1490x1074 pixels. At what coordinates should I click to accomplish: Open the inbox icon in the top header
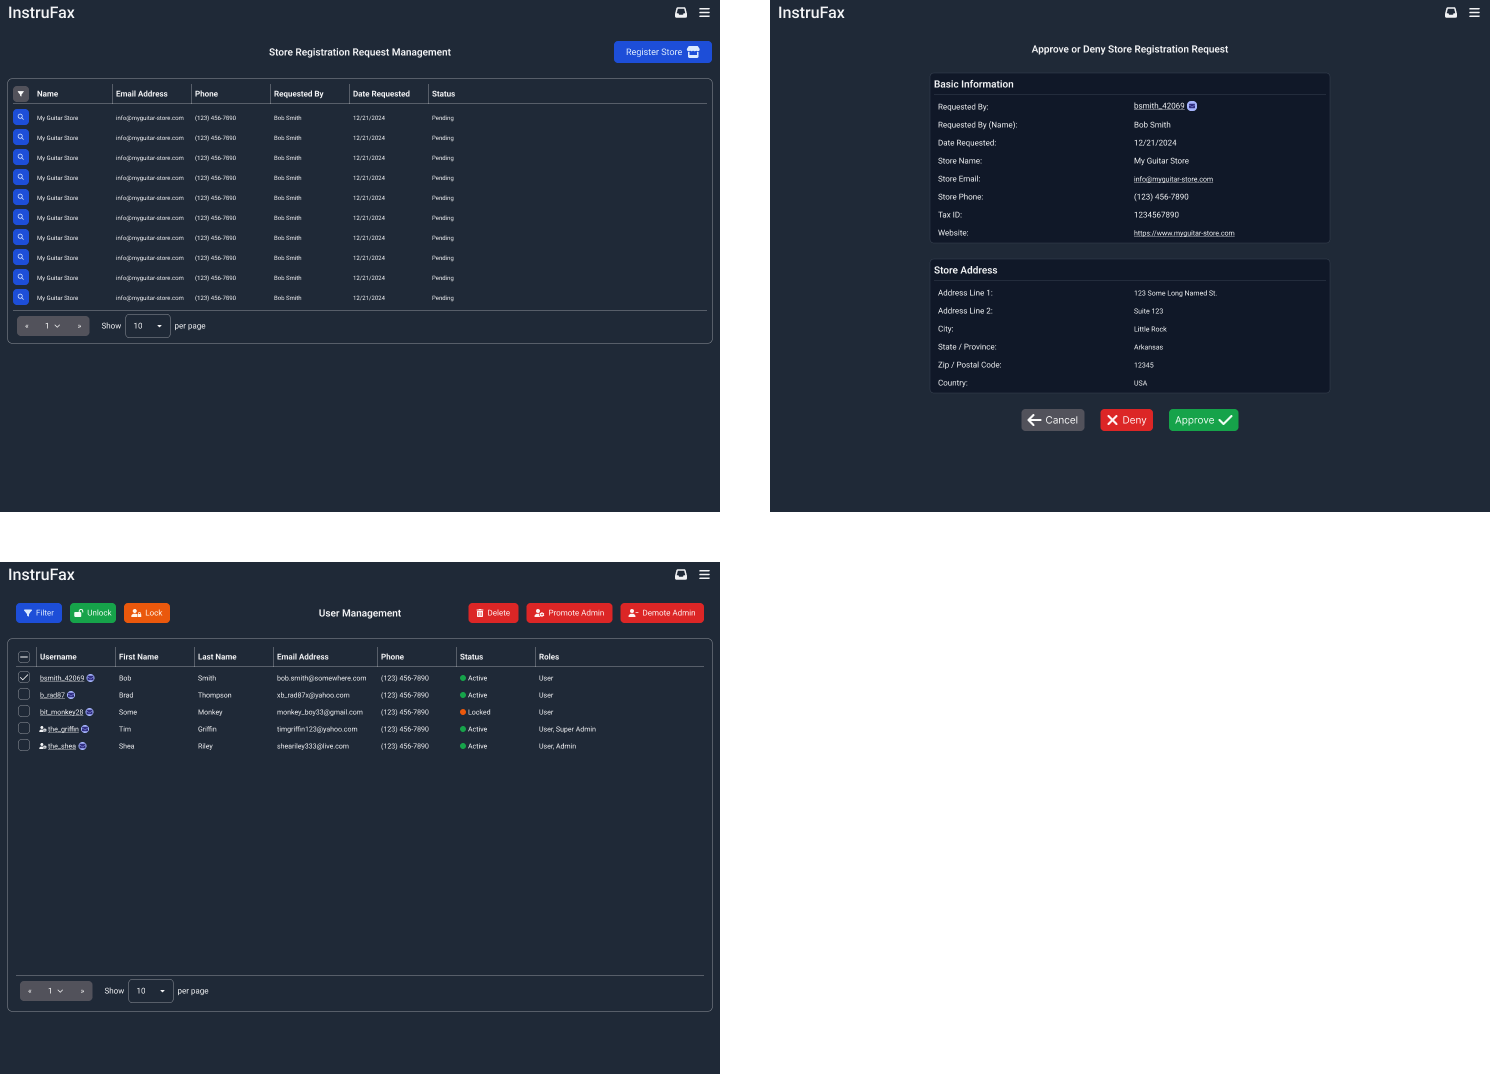point(681,12)
